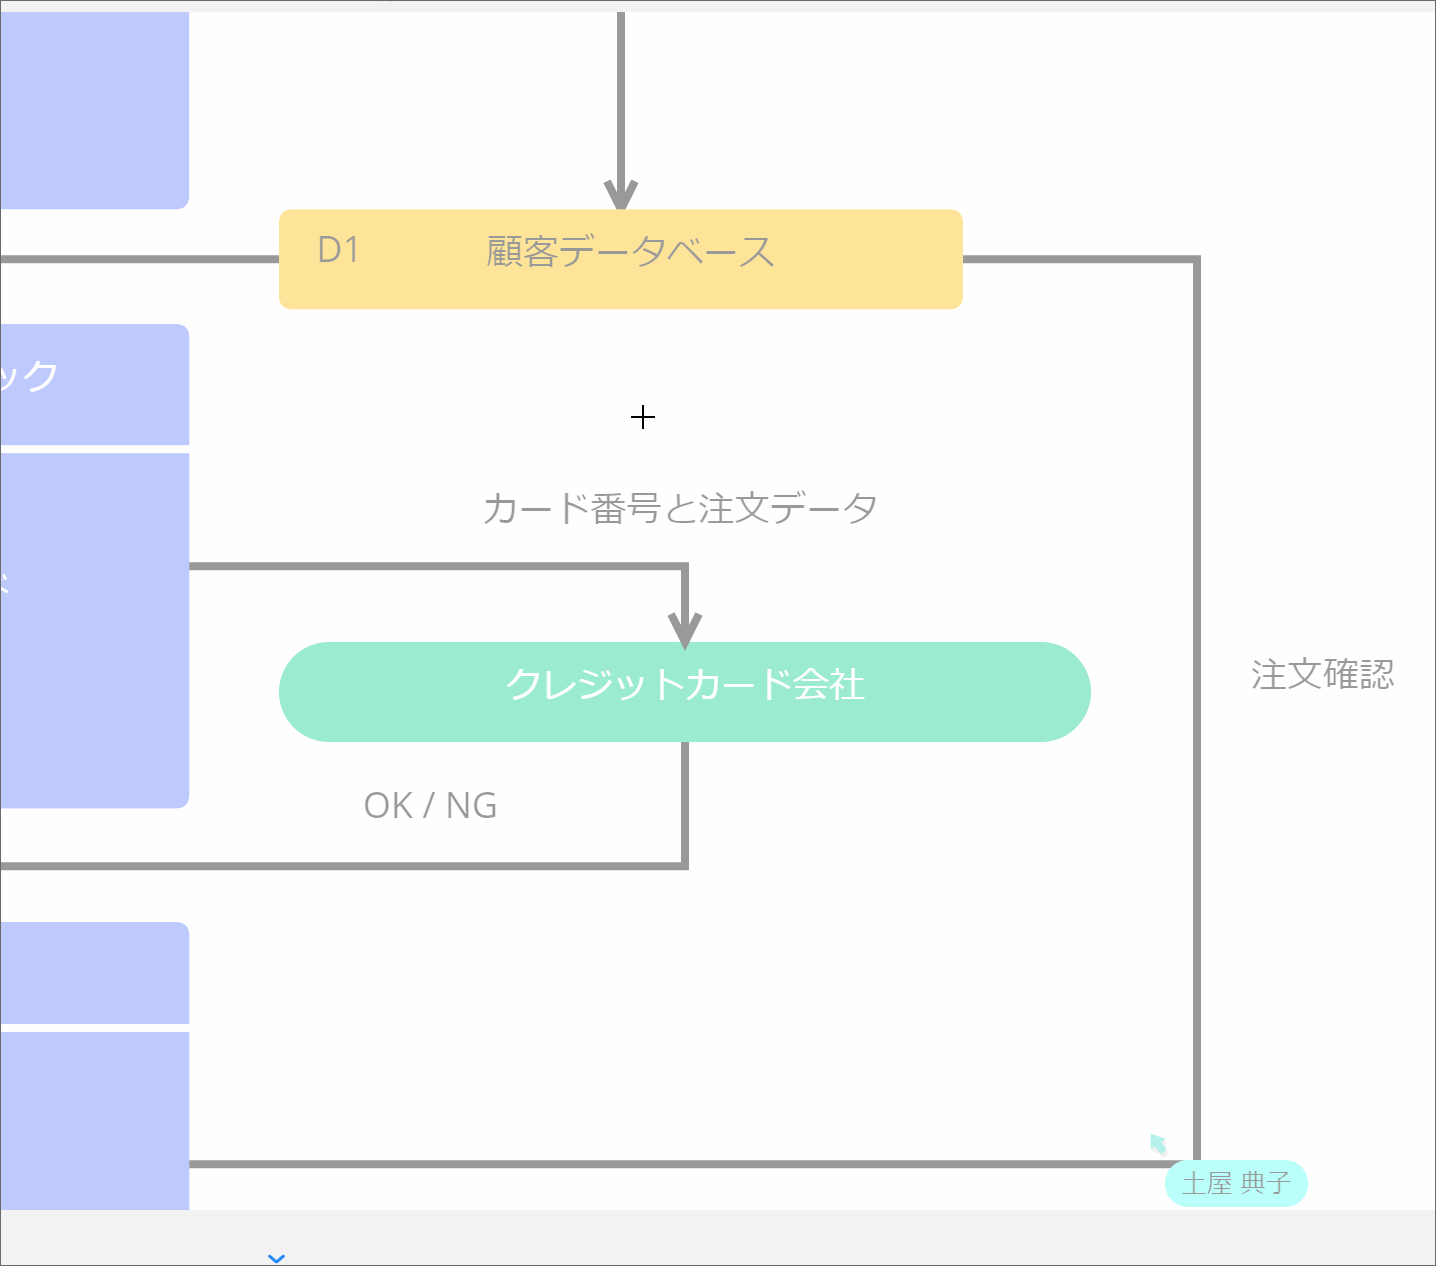Screen dimensions: 1436x1266
Task: Click the arrowhead pointing into クレジットカード会社
Action: (x=685, y=628)
